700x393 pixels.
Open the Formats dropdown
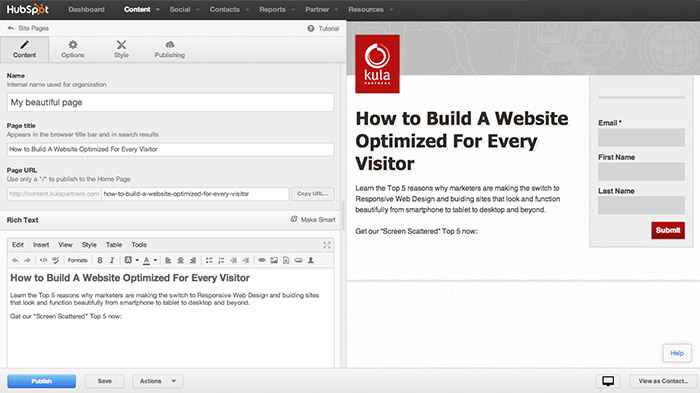[x=78, y=260]
